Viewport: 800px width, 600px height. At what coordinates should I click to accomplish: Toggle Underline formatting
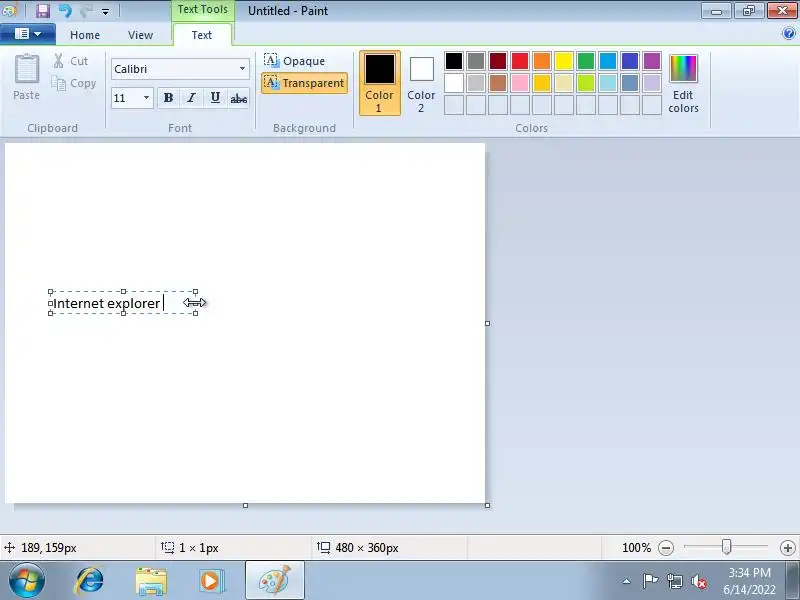[215, 97]
